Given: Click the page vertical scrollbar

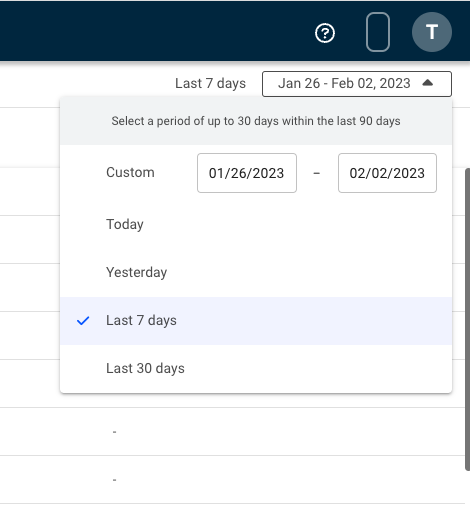Looking at the screenshot, I should tap(467, 319).
